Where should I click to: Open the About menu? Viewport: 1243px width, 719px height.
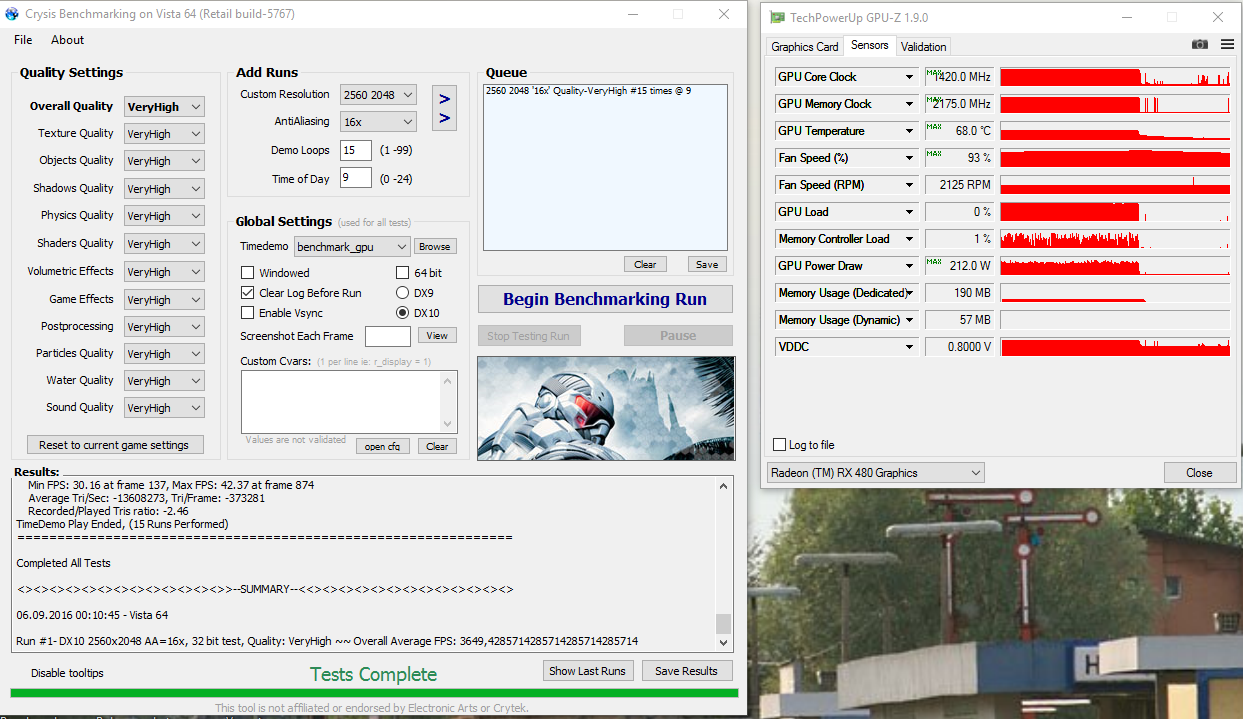point(67,40)
